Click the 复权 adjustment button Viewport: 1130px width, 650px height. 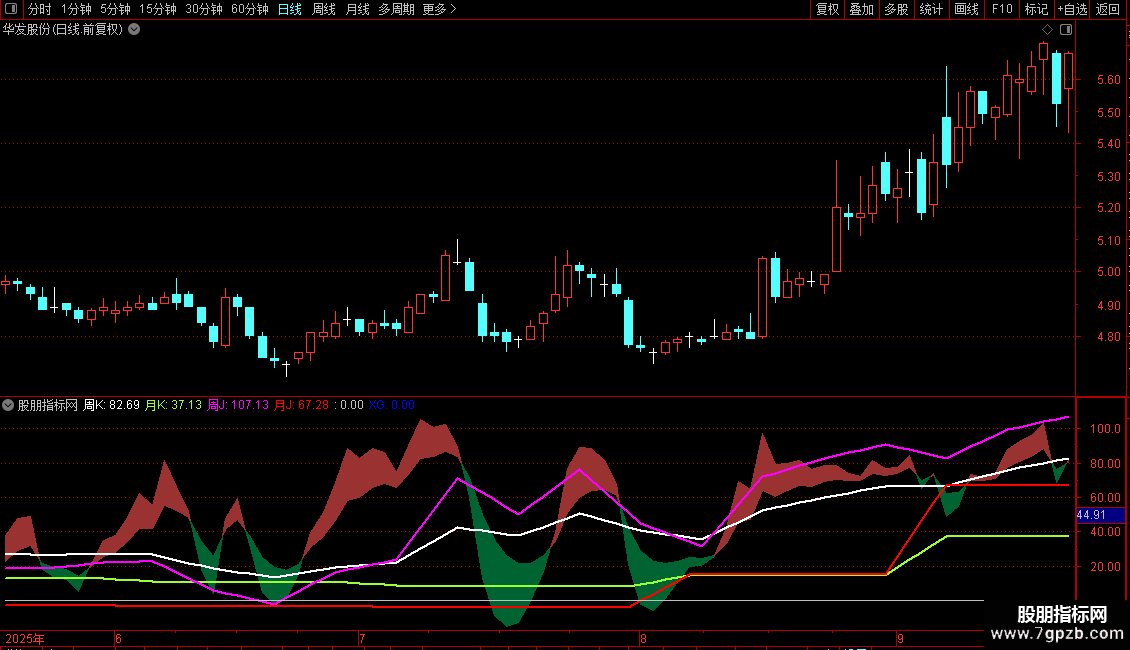(827, 10)
